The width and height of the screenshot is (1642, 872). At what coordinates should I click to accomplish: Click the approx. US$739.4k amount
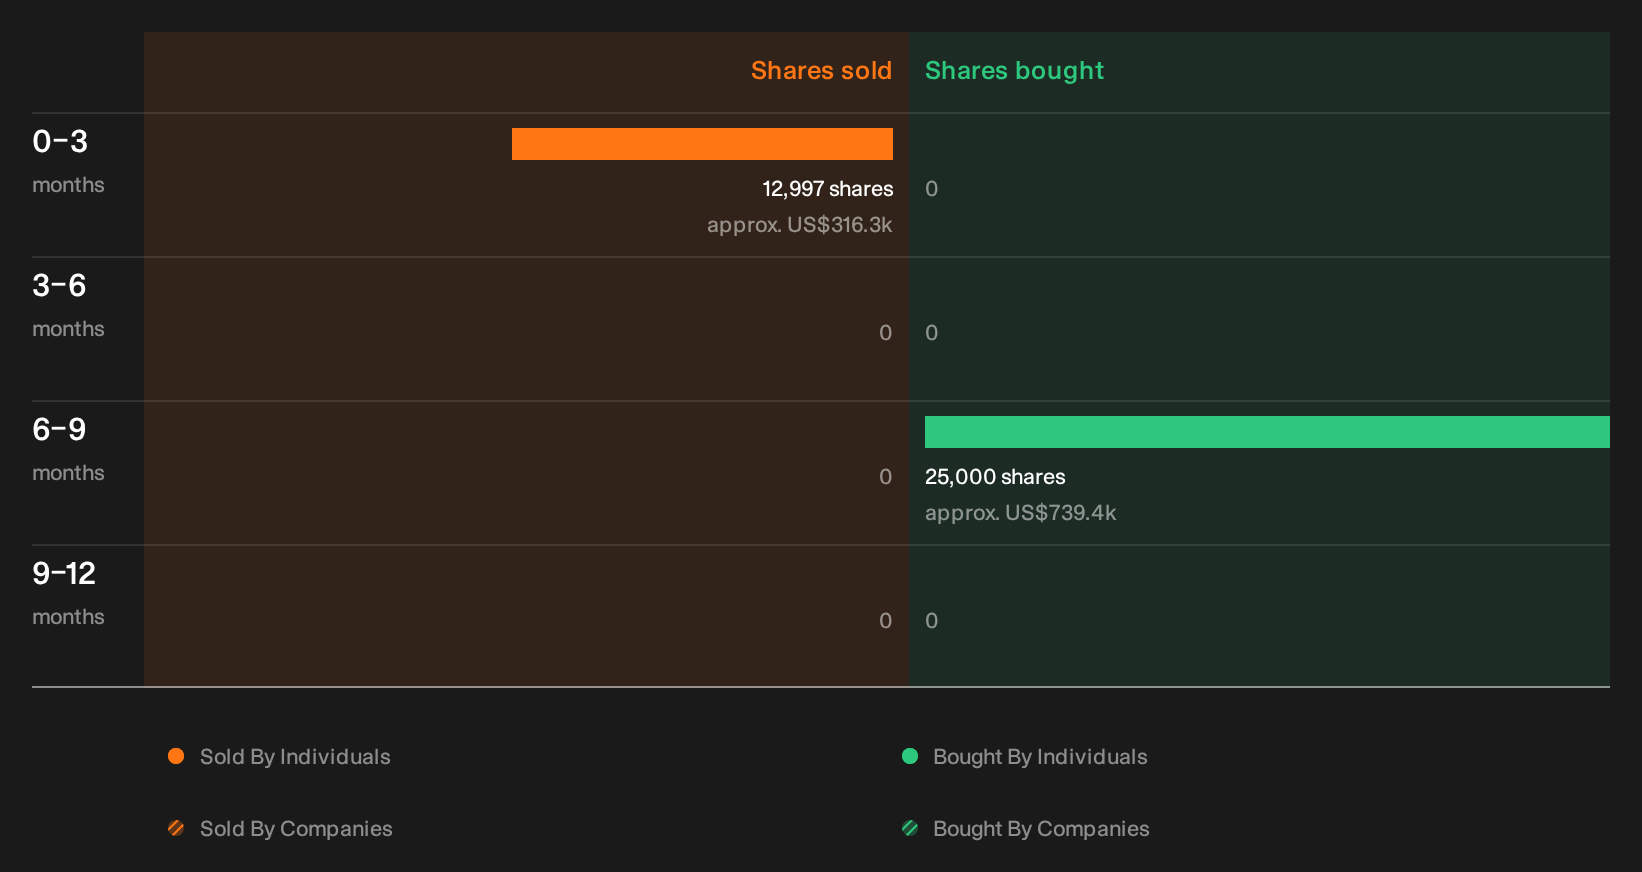[x=1020, y=513]
